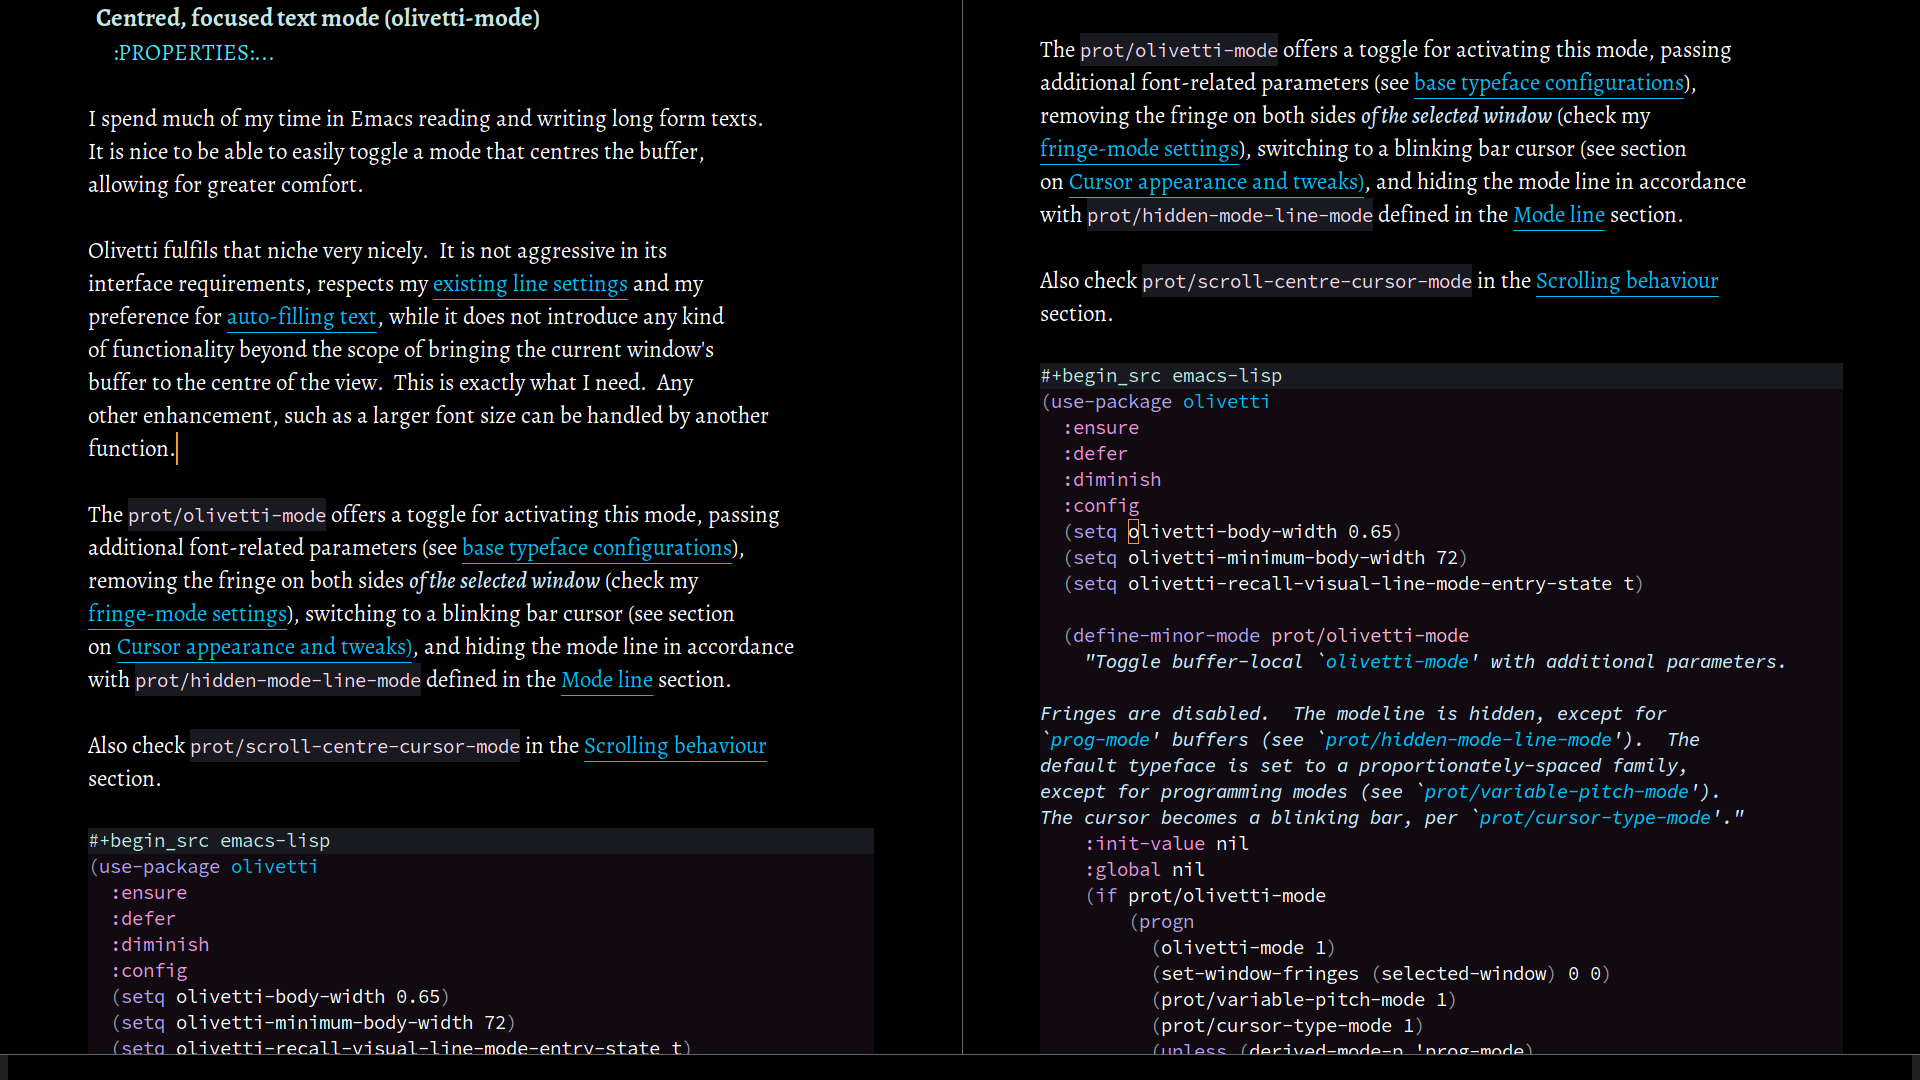Screen dimensions: 1920x1080
Task: Open the 'Mode line' link in left window
Action: [607, 680]
